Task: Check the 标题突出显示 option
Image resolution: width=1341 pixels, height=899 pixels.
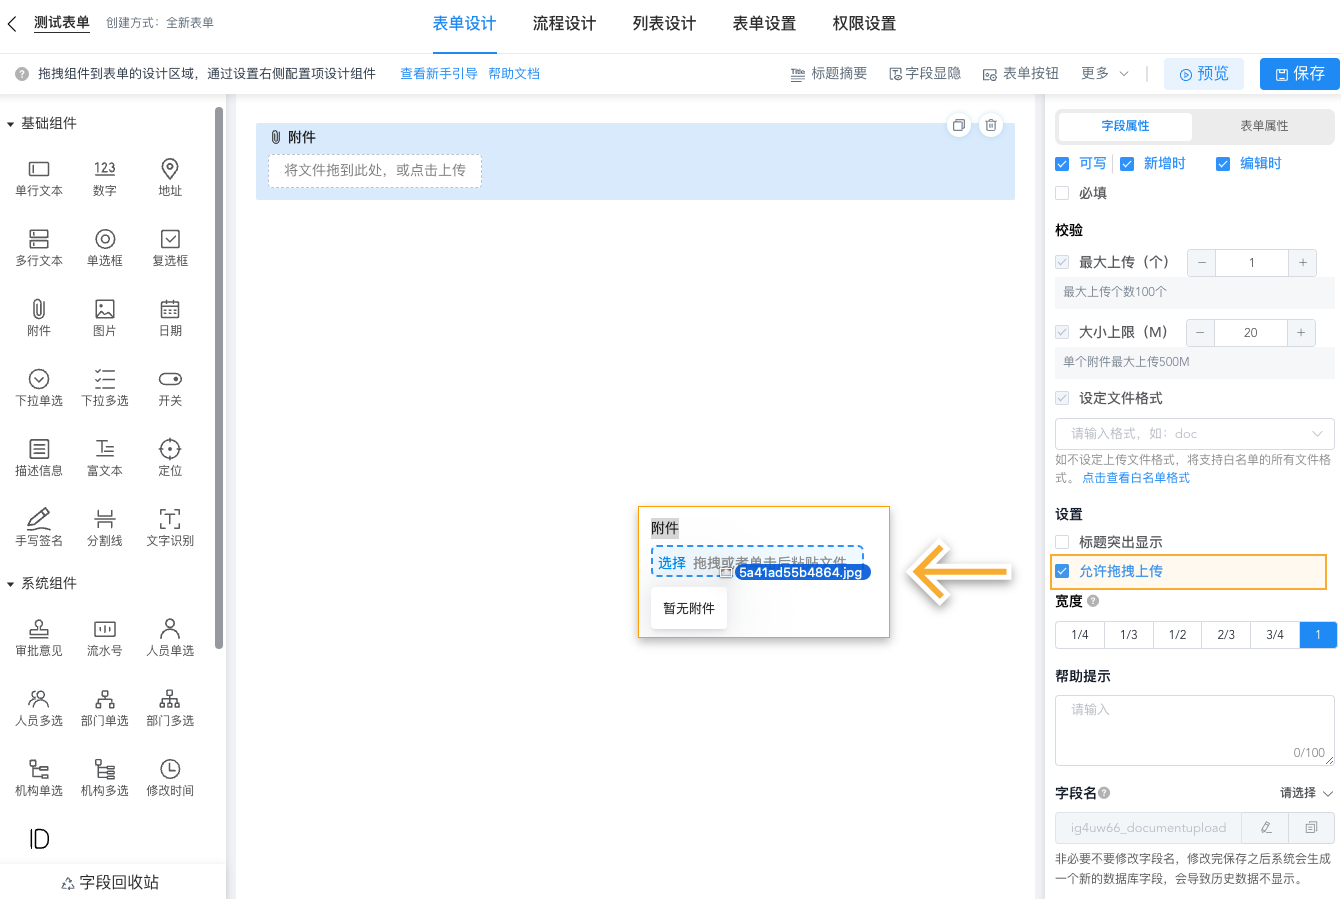Action: pyautogui.click(x=1062, y=542)
